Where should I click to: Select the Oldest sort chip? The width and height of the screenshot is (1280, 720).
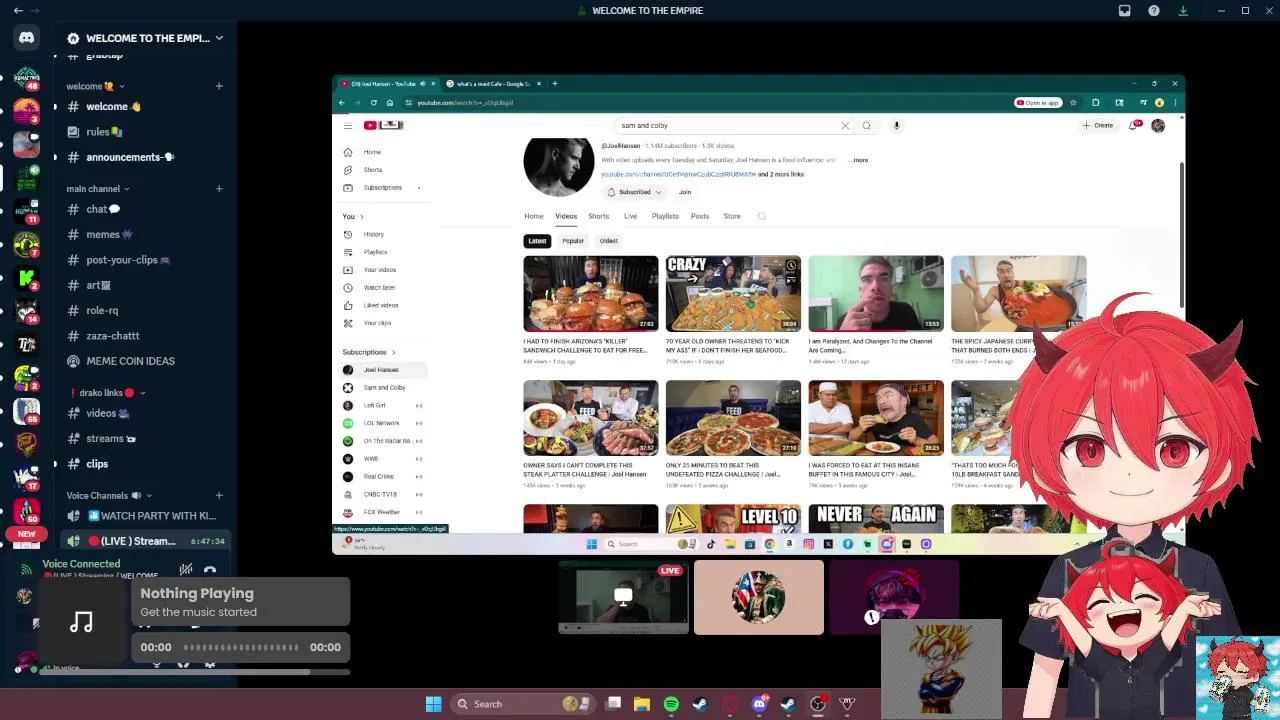[x=609, y=241]
